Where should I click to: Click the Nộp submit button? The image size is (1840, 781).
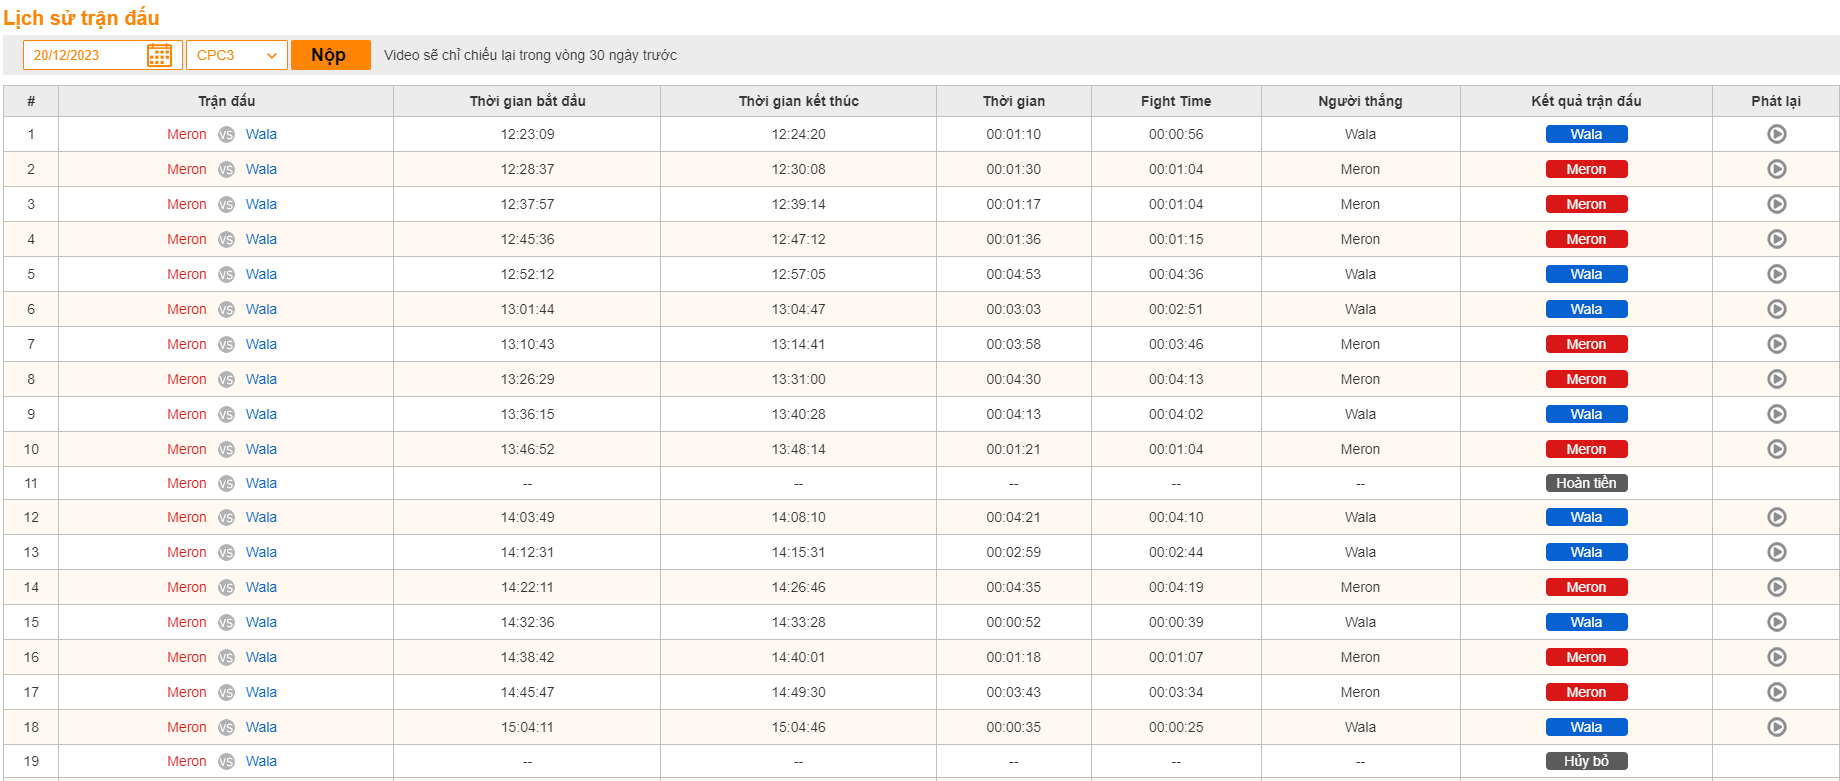click(330, 55)
